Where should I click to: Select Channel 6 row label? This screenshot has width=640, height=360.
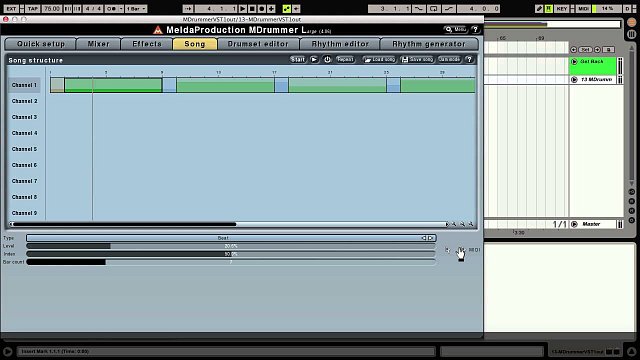(x=24, y=165)
